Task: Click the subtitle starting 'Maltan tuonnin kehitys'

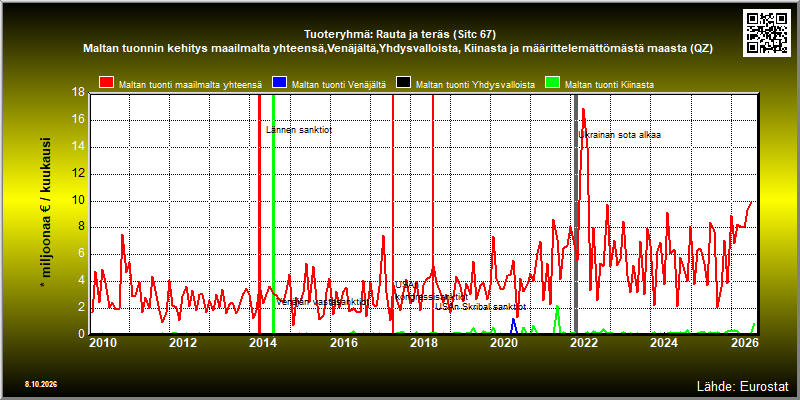Action: (397, 49)
